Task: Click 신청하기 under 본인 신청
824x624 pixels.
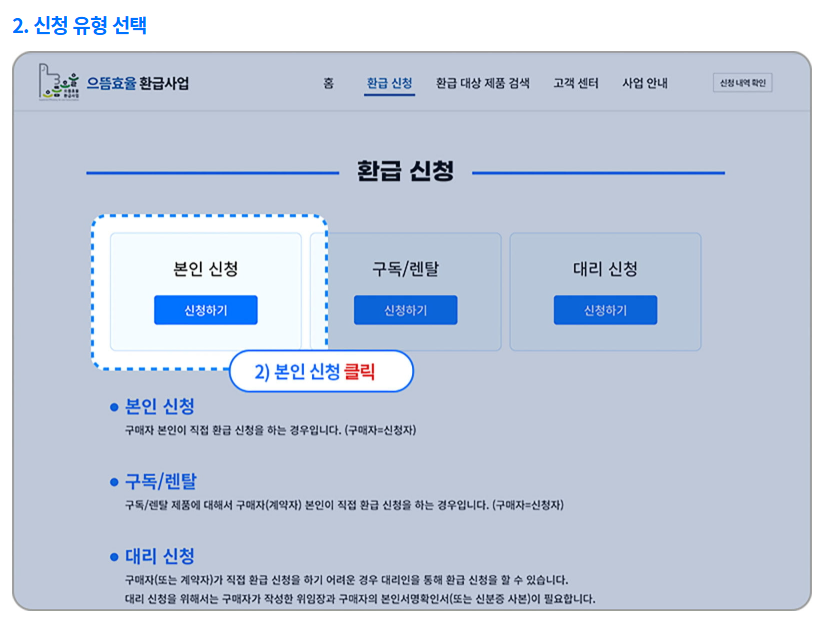Action: pyautogui.click(x=205, y=310)
